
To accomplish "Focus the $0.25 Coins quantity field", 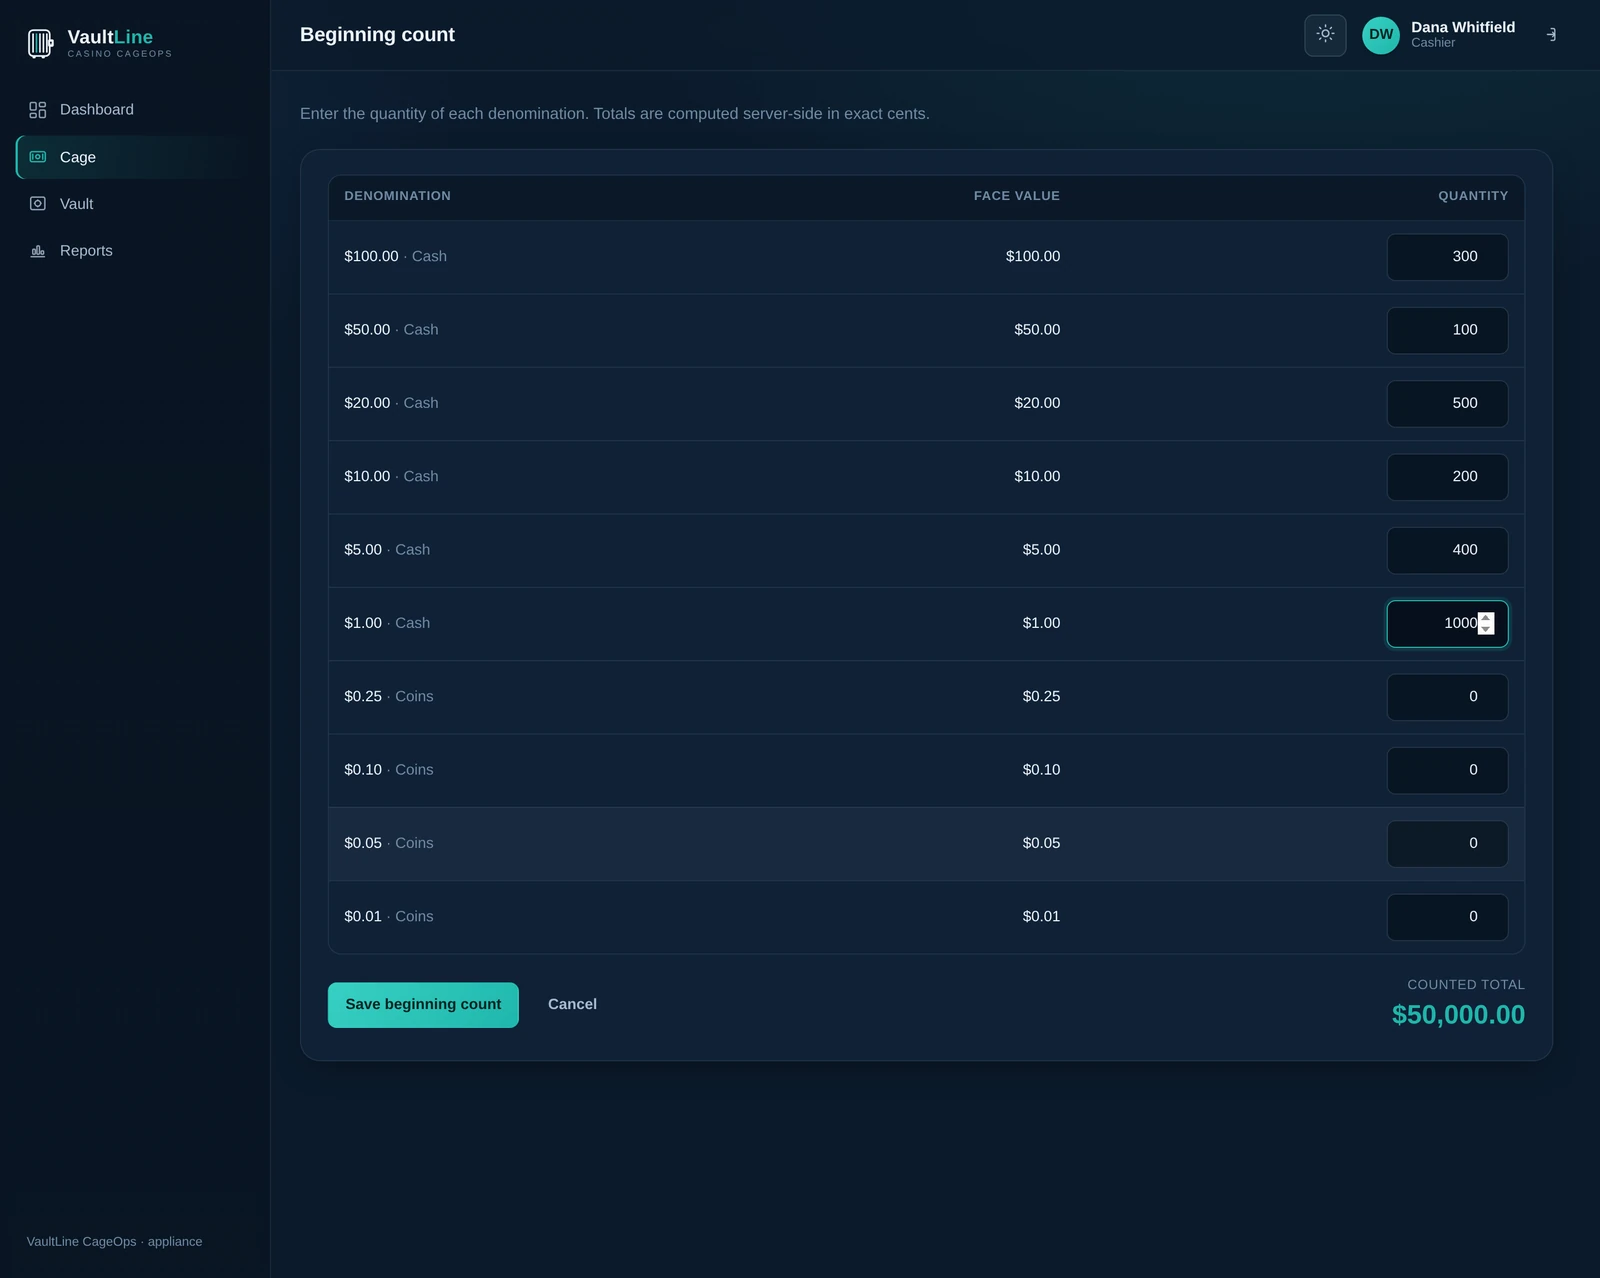I will tap(1447, 697).
